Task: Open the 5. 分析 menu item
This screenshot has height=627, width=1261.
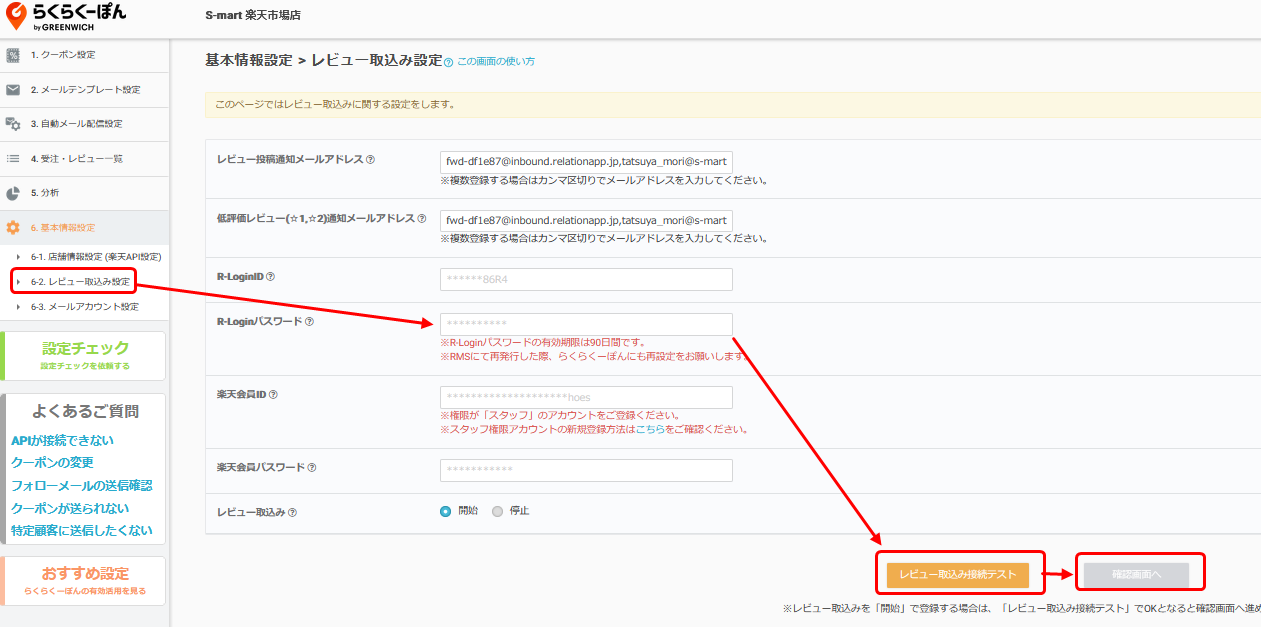Action: (x=45, y=193)
